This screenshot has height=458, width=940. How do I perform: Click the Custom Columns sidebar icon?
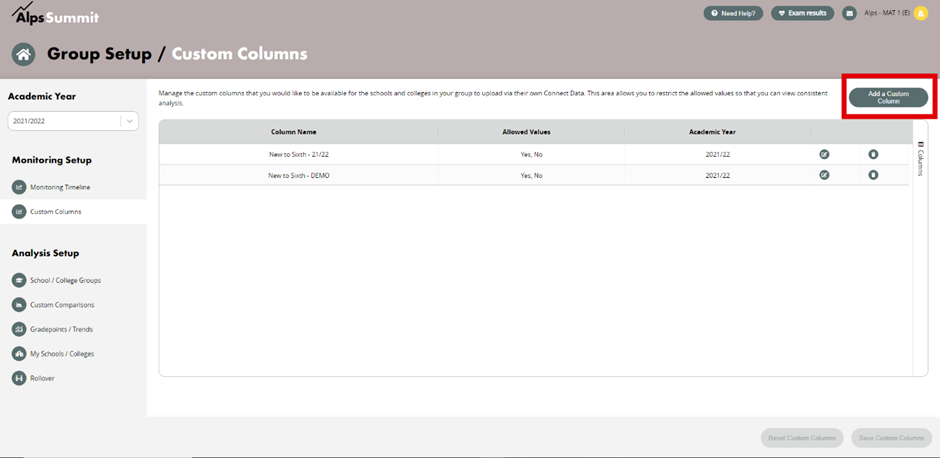coord(19,212)
